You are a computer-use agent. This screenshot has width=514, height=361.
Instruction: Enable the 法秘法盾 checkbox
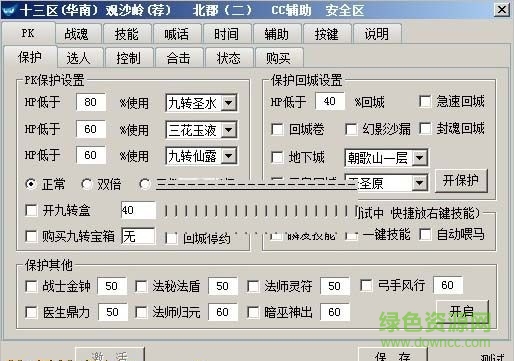141,286
